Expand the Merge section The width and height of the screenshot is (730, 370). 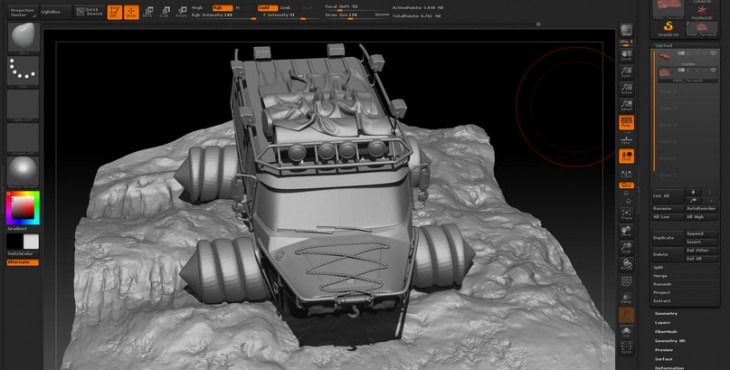(660, 276)
